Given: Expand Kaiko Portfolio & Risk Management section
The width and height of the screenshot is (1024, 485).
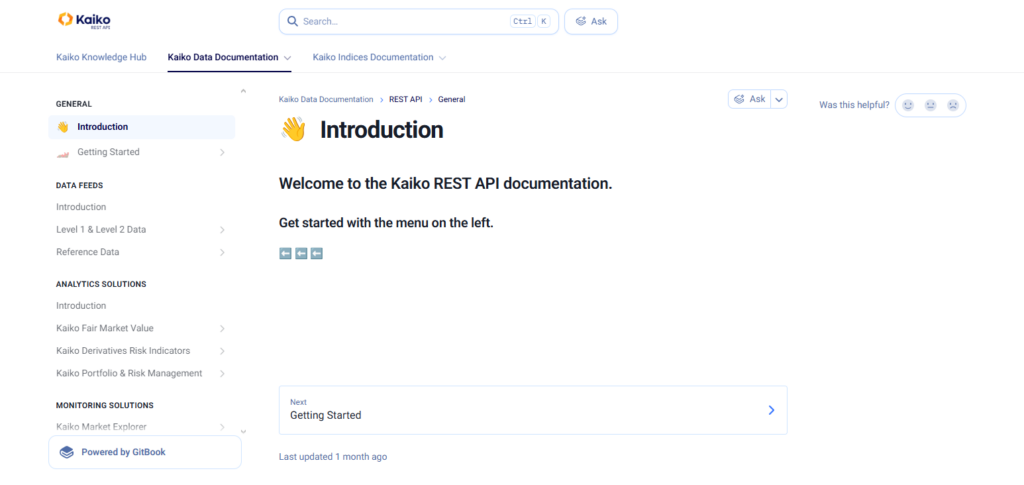Looking at the screenshot, I should point(222,373).
